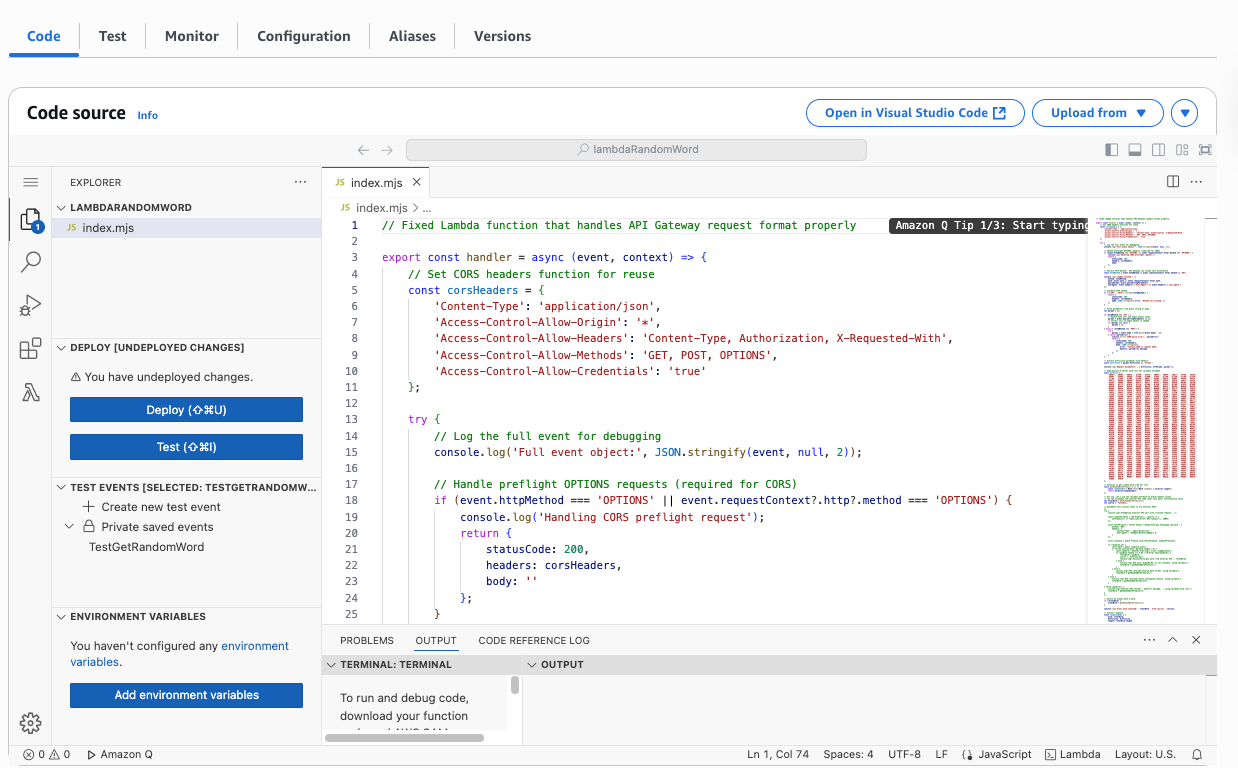Open the PROBLEMS panel tab
Image resolution: width=1238 pixels, height=768 pixels.
point(366,640)
